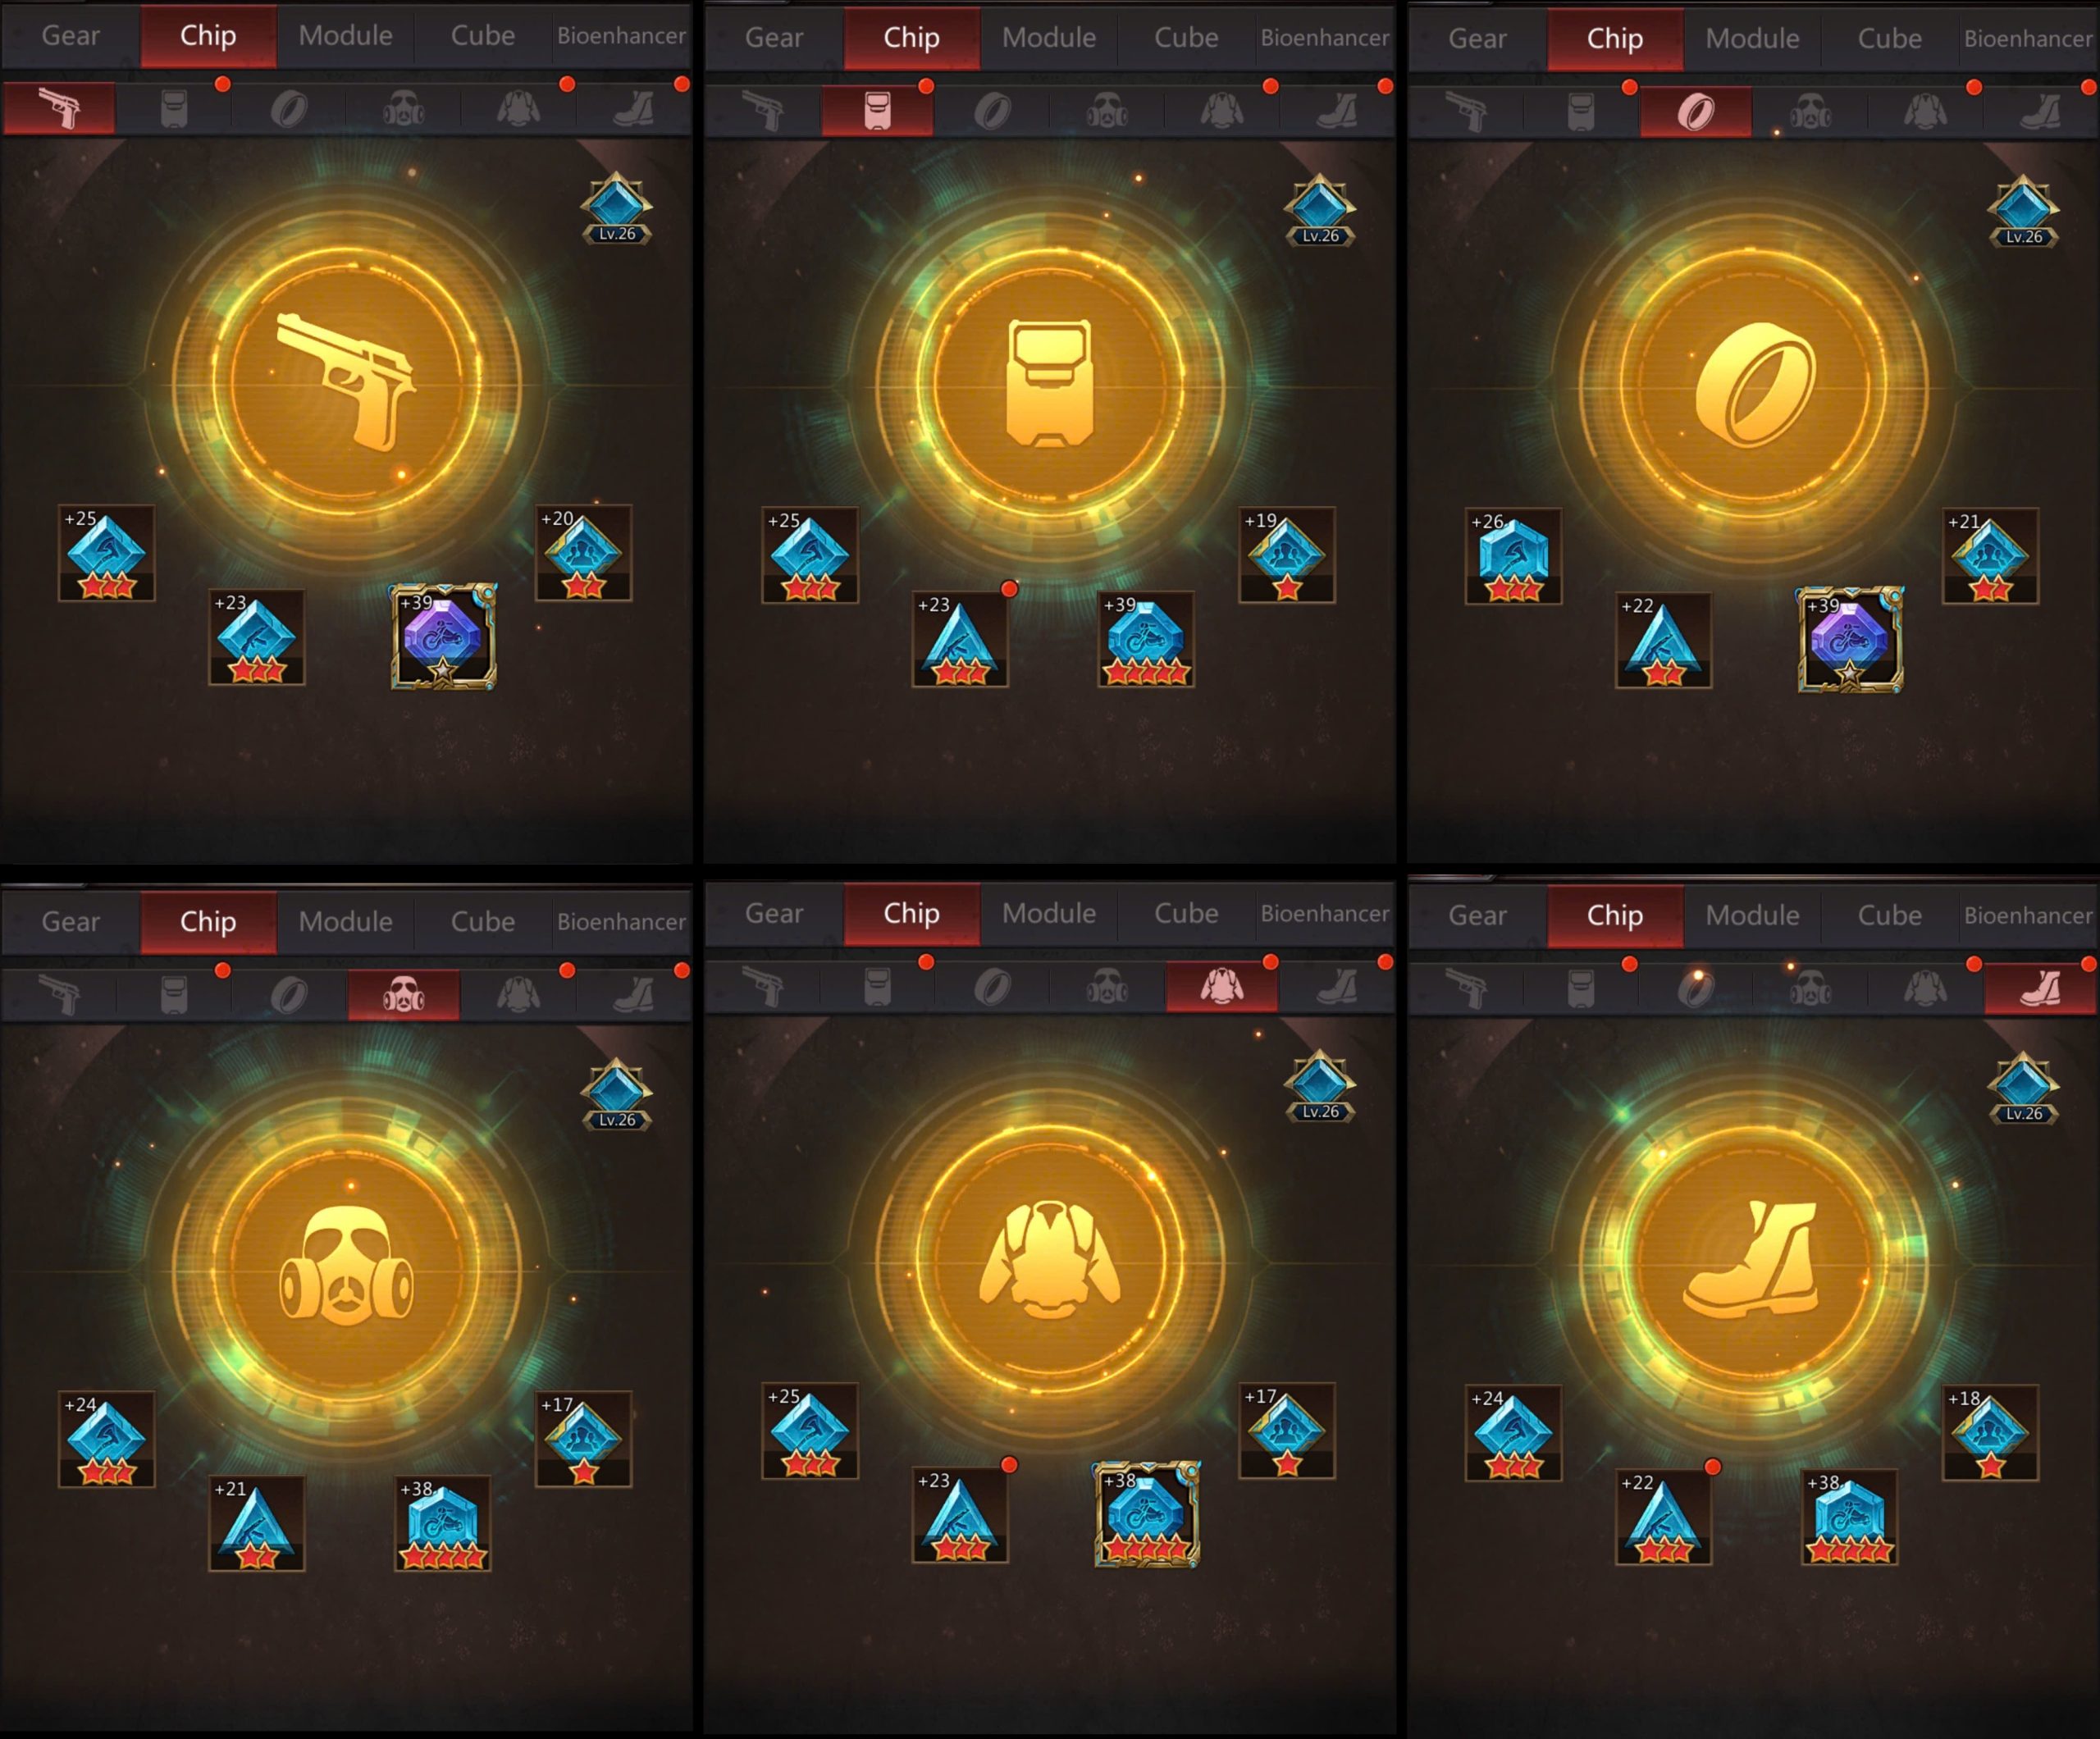Click the large golden backpack armor emblem
2100x1739 pixels.
click(x=1049, y=383)
